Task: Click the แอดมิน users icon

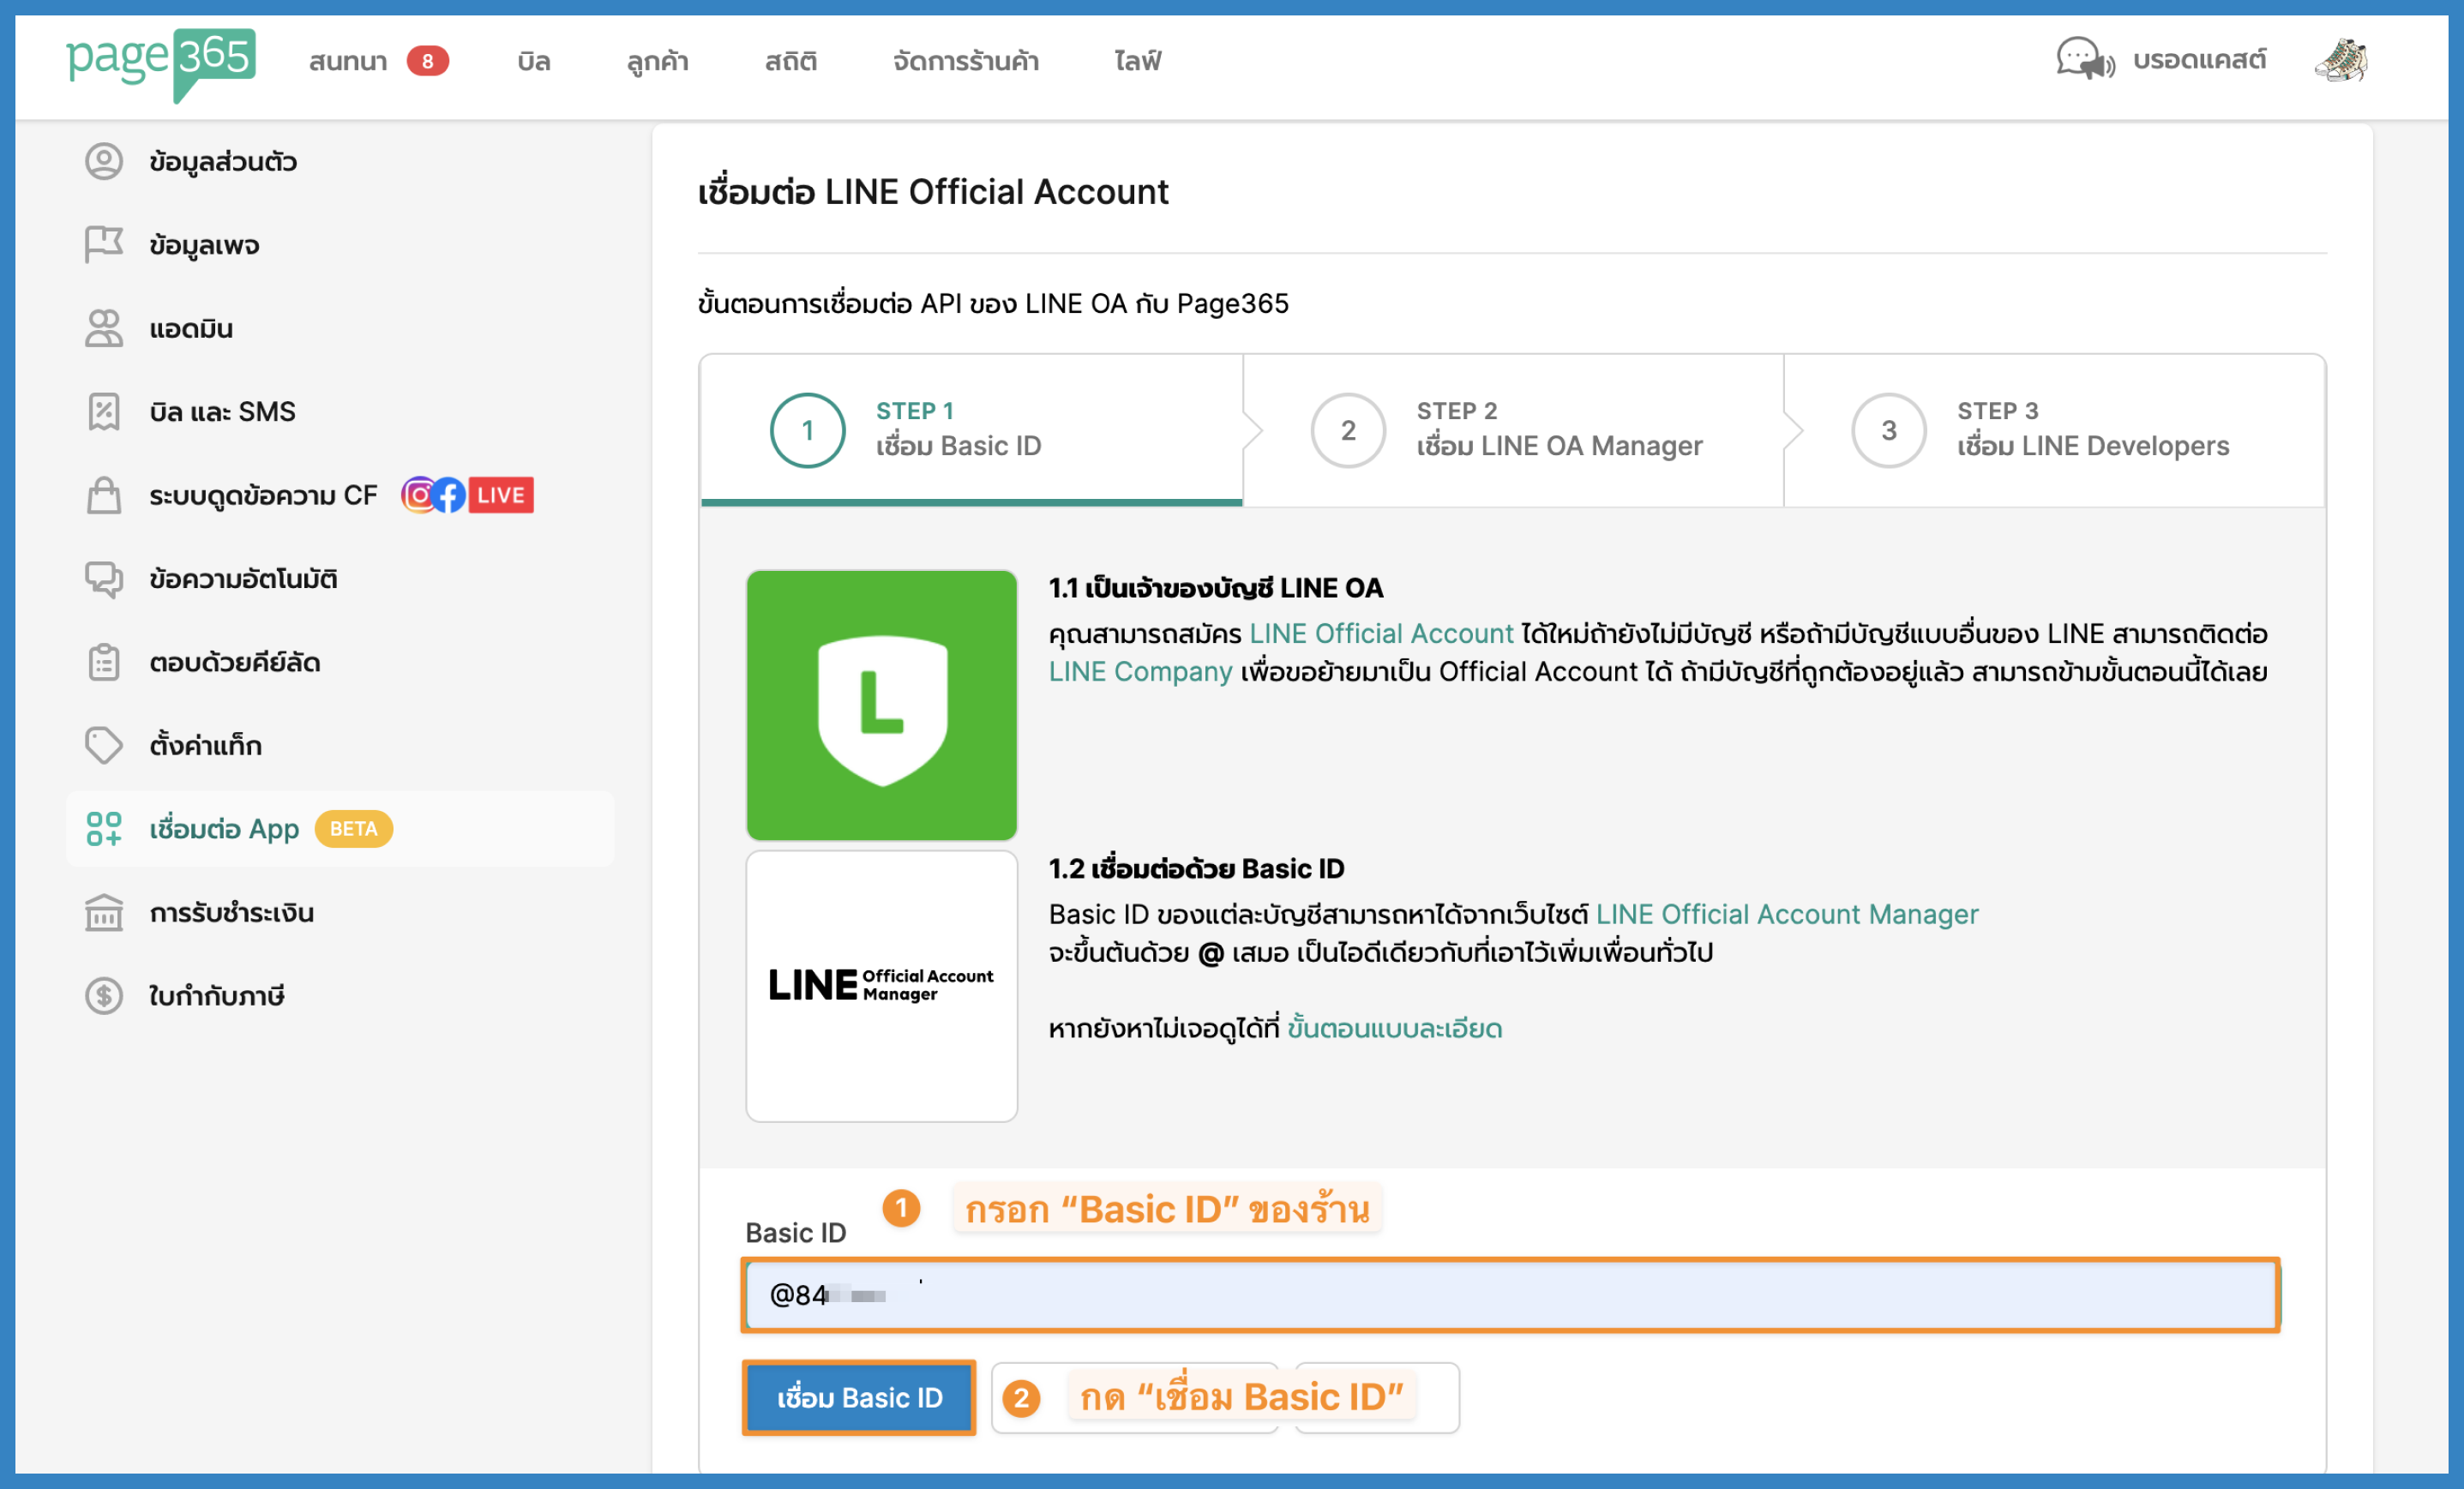Action: pos(104,328)
